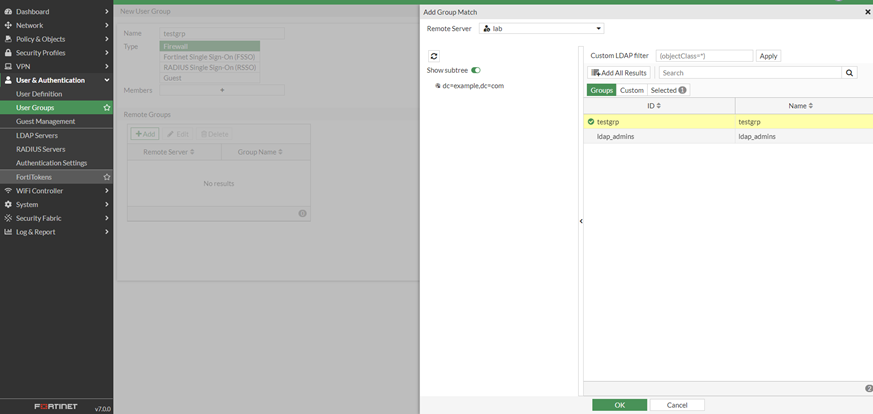
Task: Click the ldap_admins cell in the Name column
Action: coord(804,136)
